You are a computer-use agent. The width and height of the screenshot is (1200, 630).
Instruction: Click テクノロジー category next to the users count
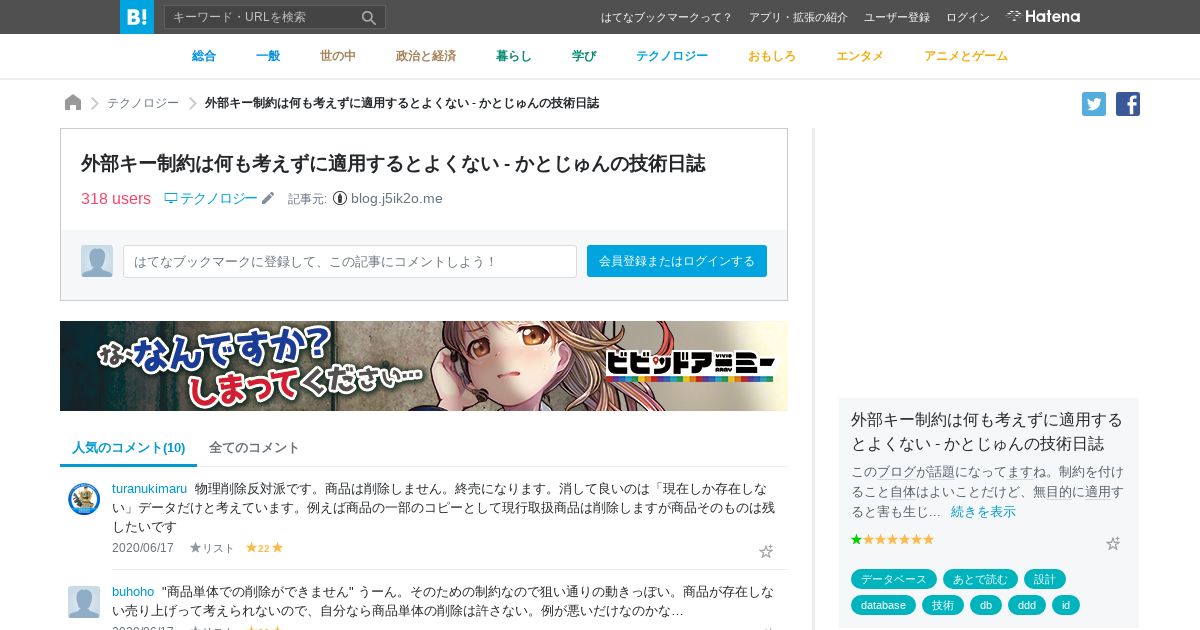tap(211, 198)
